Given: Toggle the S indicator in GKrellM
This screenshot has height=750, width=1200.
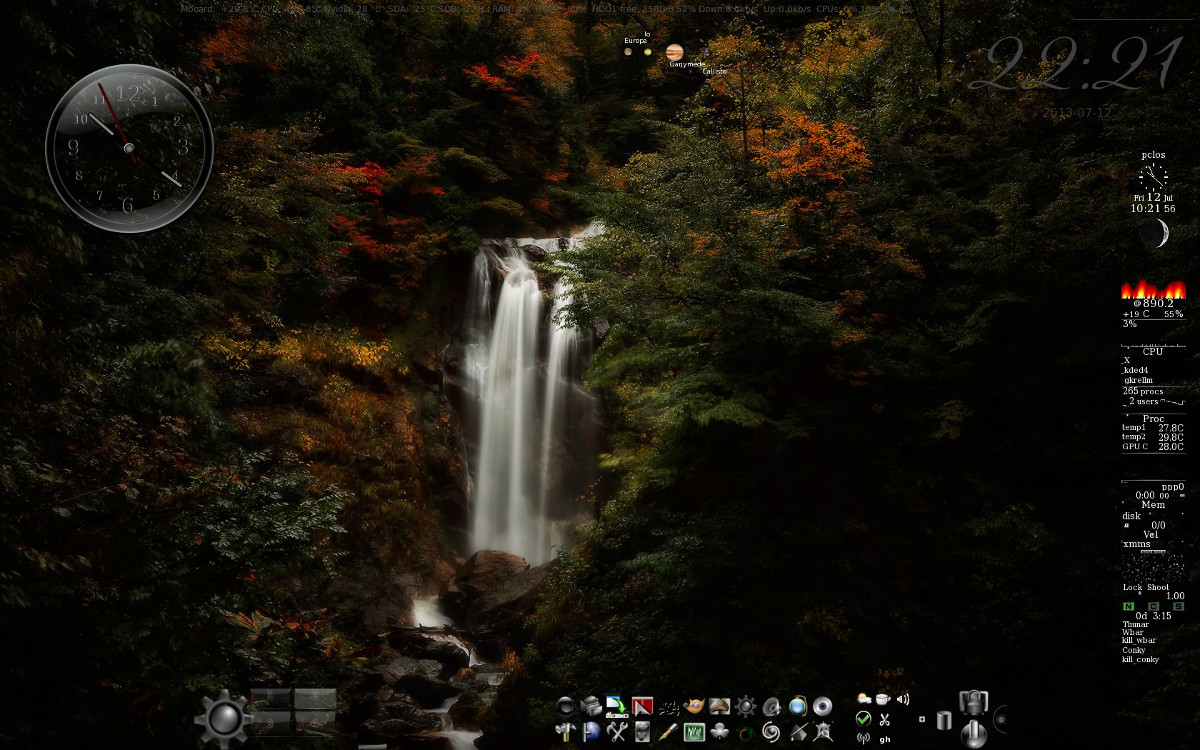Looking at the screenshot, I should 1179,605.
